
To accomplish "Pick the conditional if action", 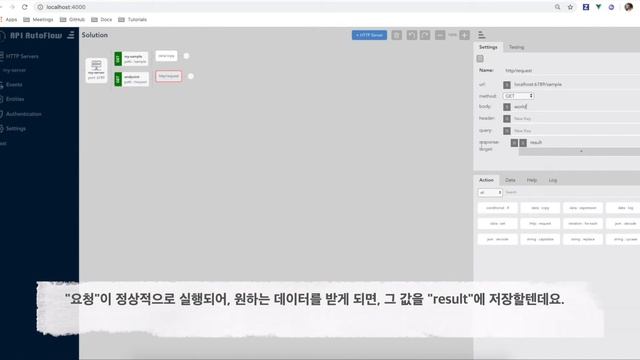I will click(498, 208).
